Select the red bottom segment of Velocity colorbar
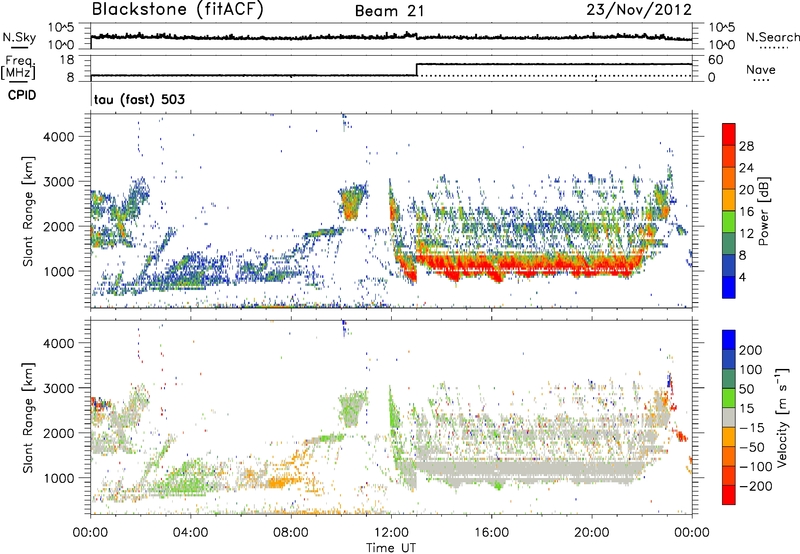The image size is (800, 554). pyautogui.click(x=729, y=495)
